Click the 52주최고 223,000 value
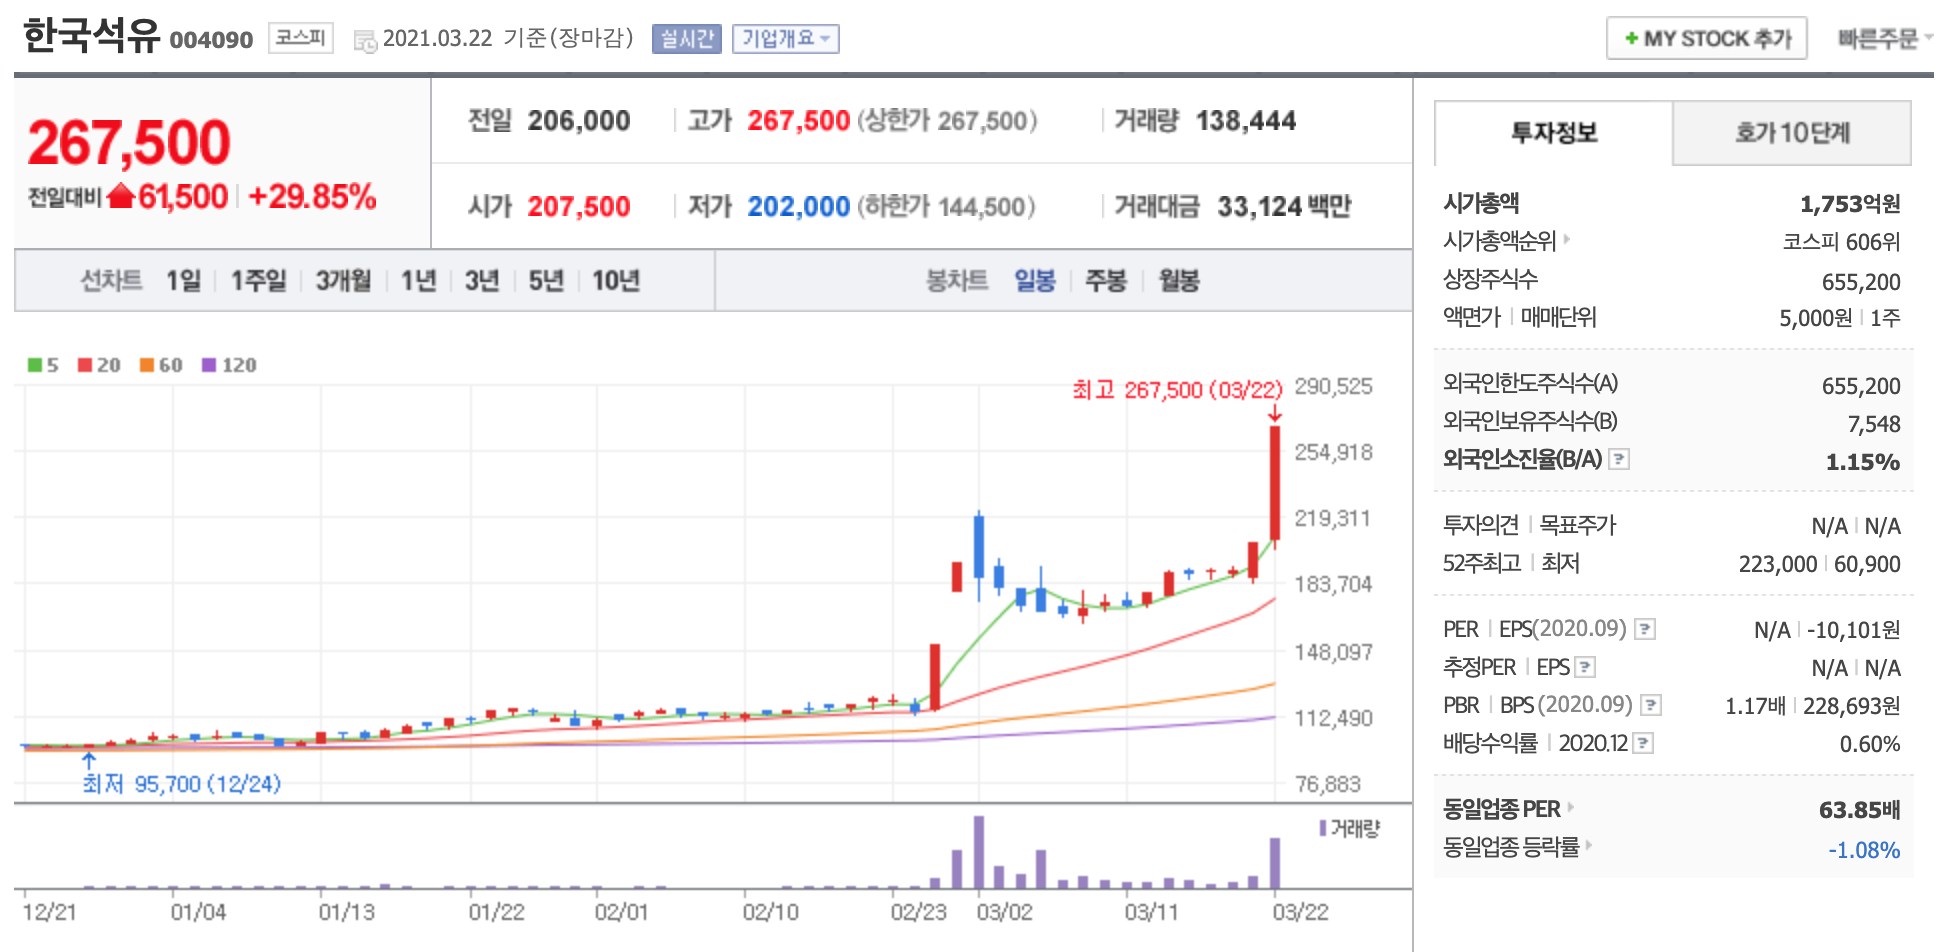1950x952 pixels. pos(1778,564)
